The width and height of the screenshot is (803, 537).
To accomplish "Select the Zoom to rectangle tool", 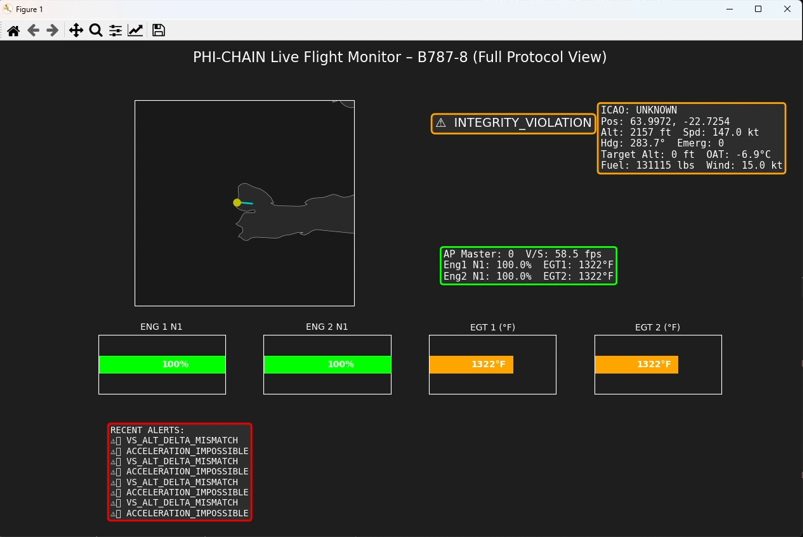I will [96, 31].
